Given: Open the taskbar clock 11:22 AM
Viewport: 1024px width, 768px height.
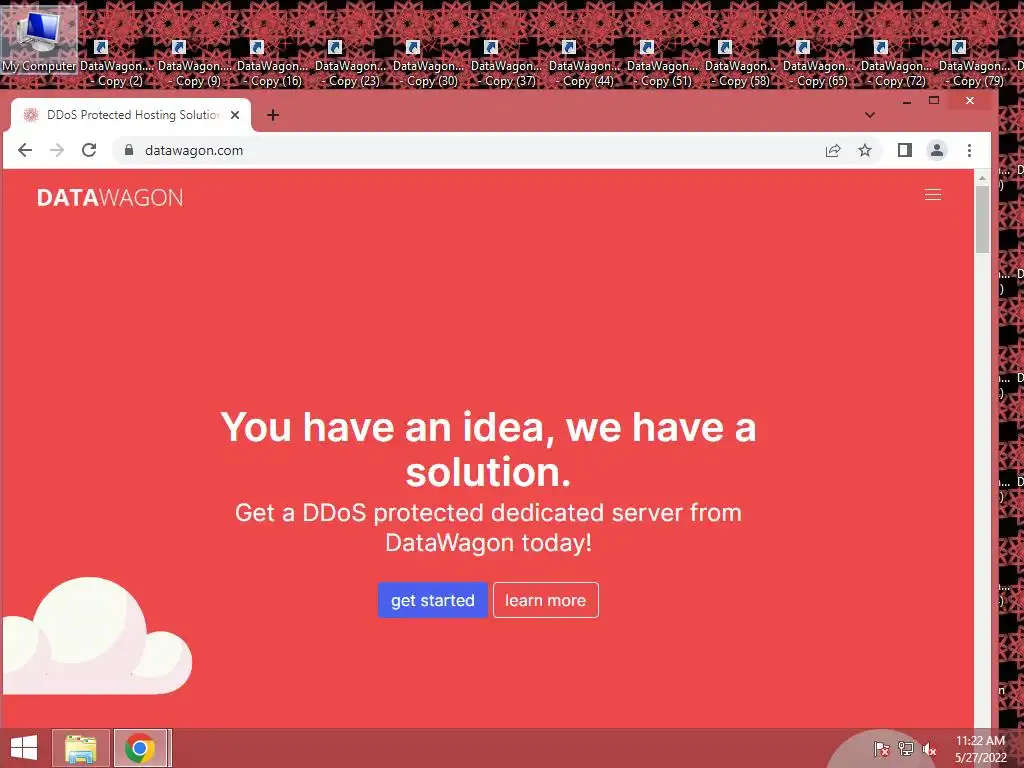Looking at the screenshot, I should tap(980, 748).
